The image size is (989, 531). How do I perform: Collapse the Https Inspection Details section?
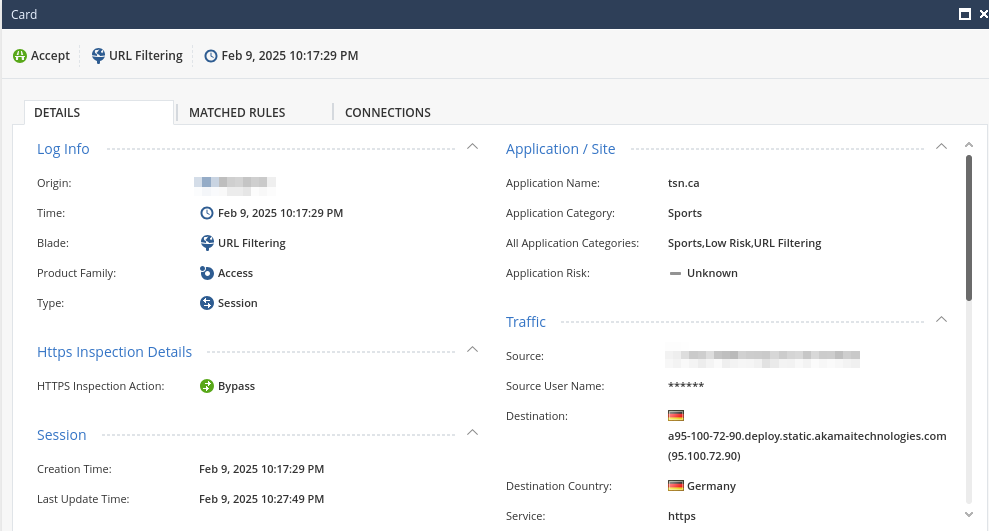pos(472,349)
